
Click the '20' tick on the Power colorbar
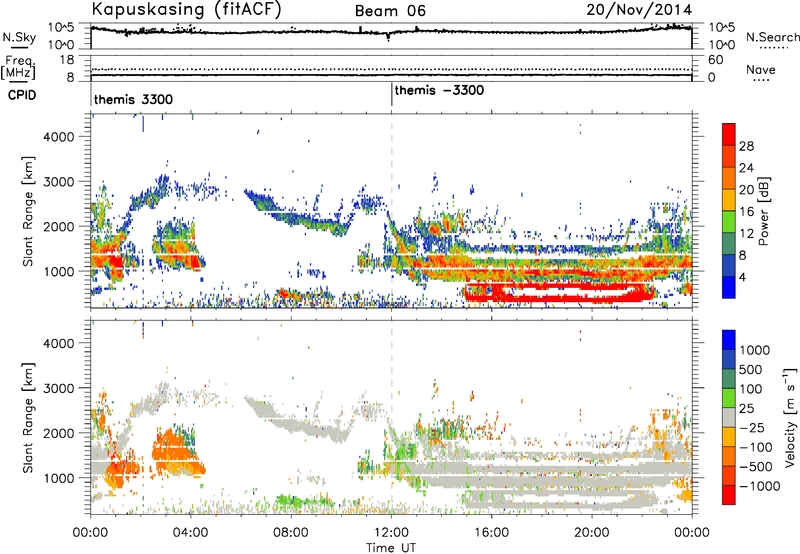[x=746, y=190]
